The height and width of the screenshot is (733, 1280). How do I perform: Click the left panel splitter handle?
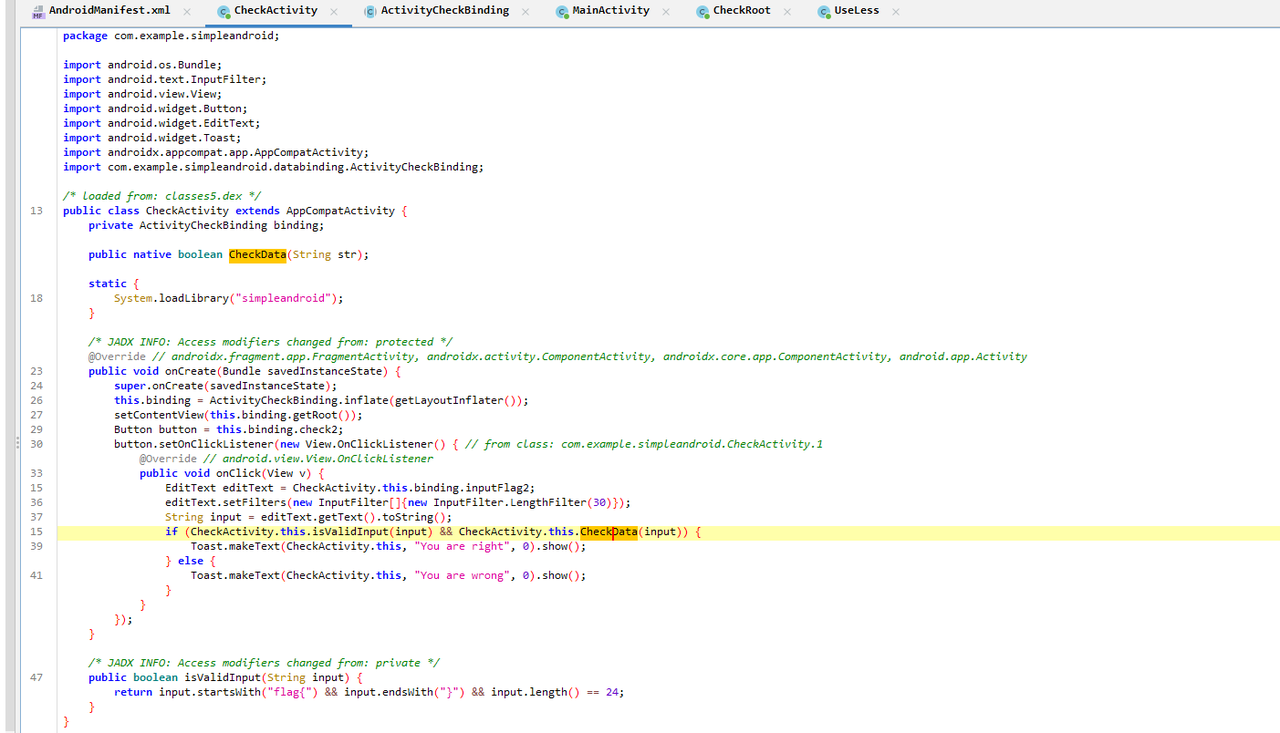16,442
